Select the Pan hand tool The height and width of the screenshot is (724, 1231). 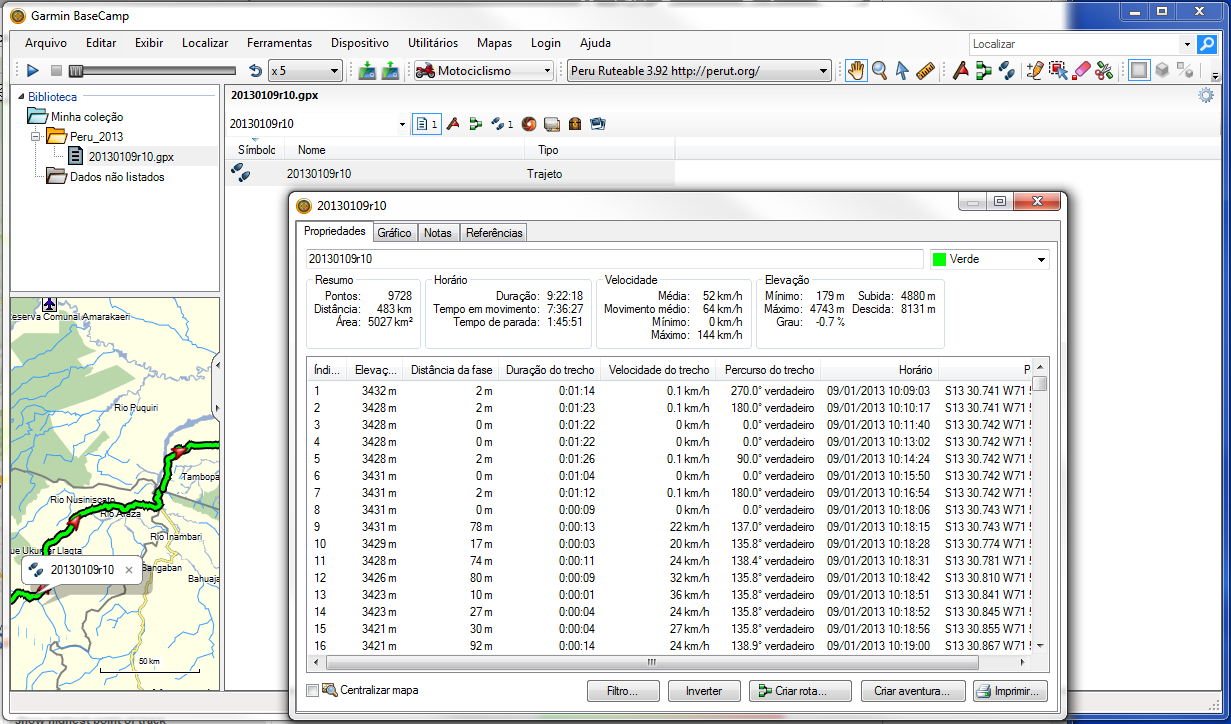[x=856, y=71]
